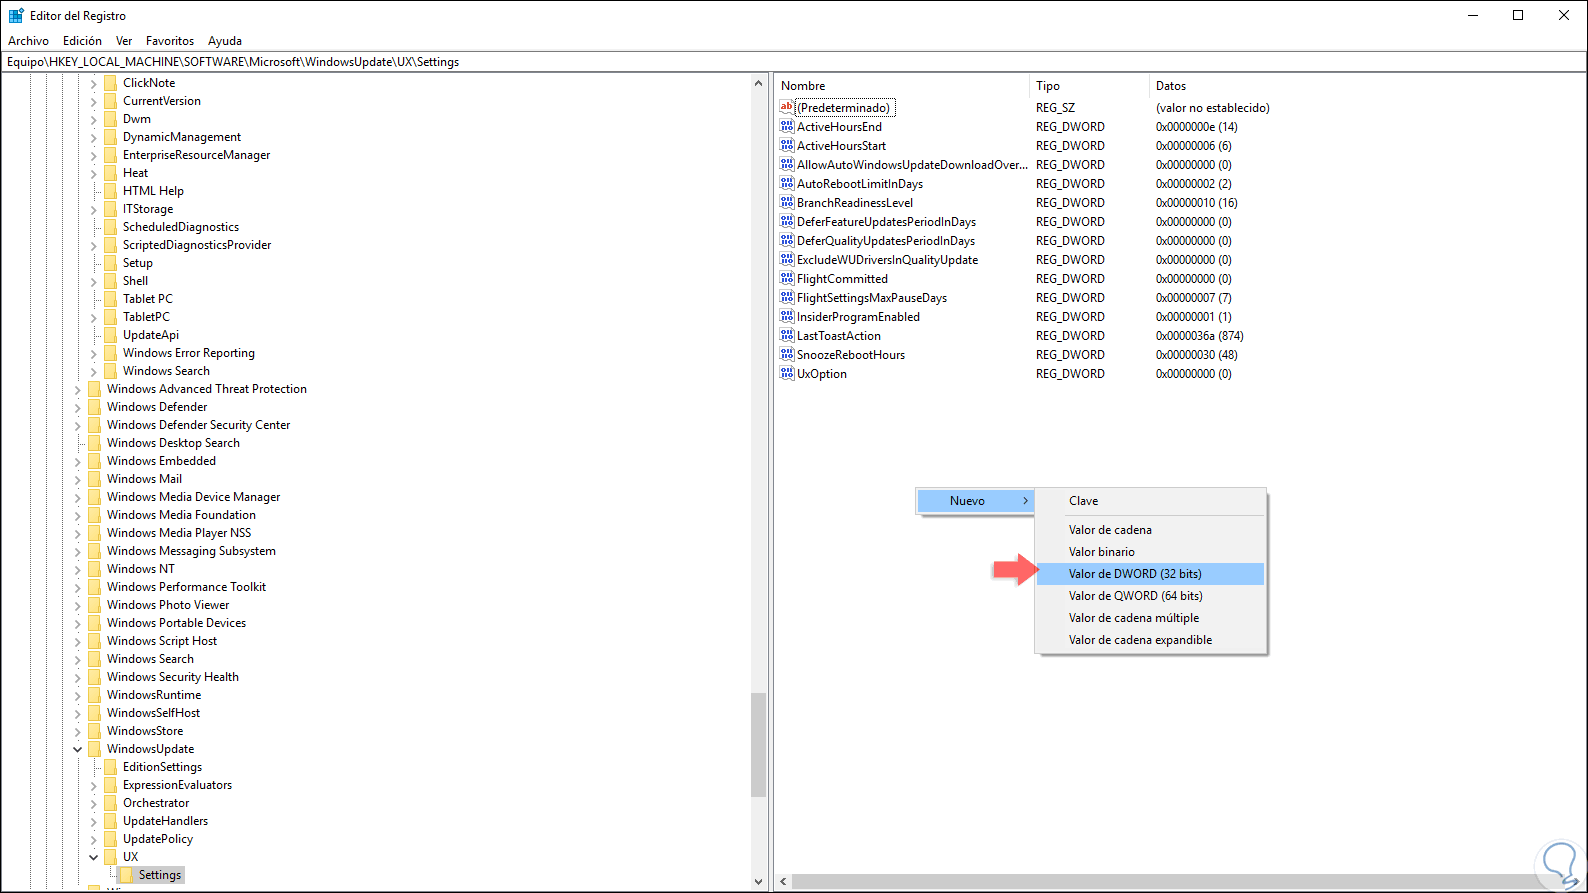This screenshot has width=1588, height=893.
Task: Select the EditionSettings key
Action: [162, 767]
